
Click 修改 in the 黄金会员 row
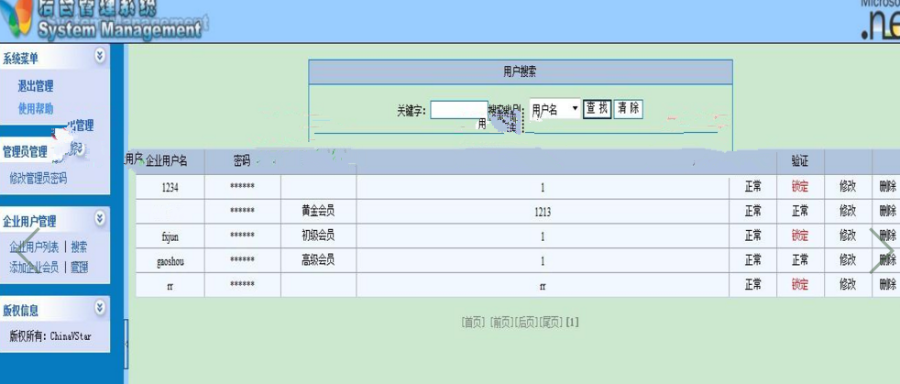click(x=848, y=211)
